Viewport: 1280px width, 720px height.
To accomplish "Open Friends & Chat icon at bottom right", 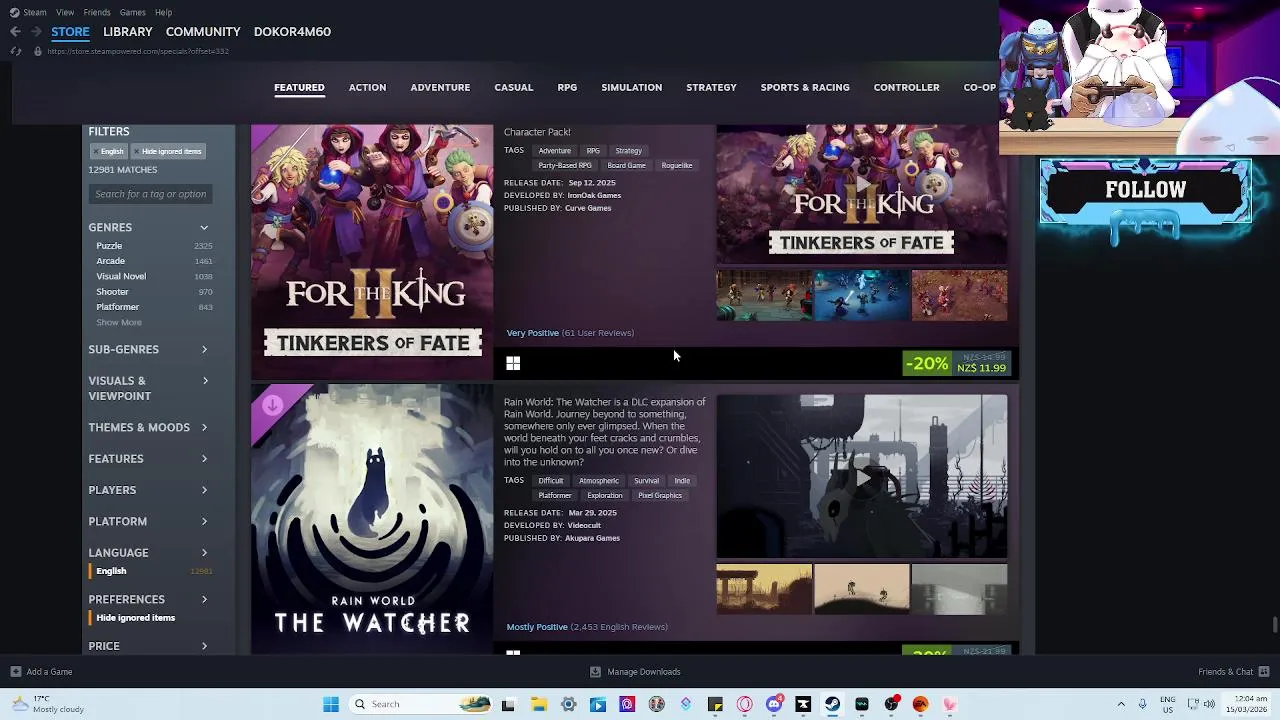I will (x=1264, y=672).
